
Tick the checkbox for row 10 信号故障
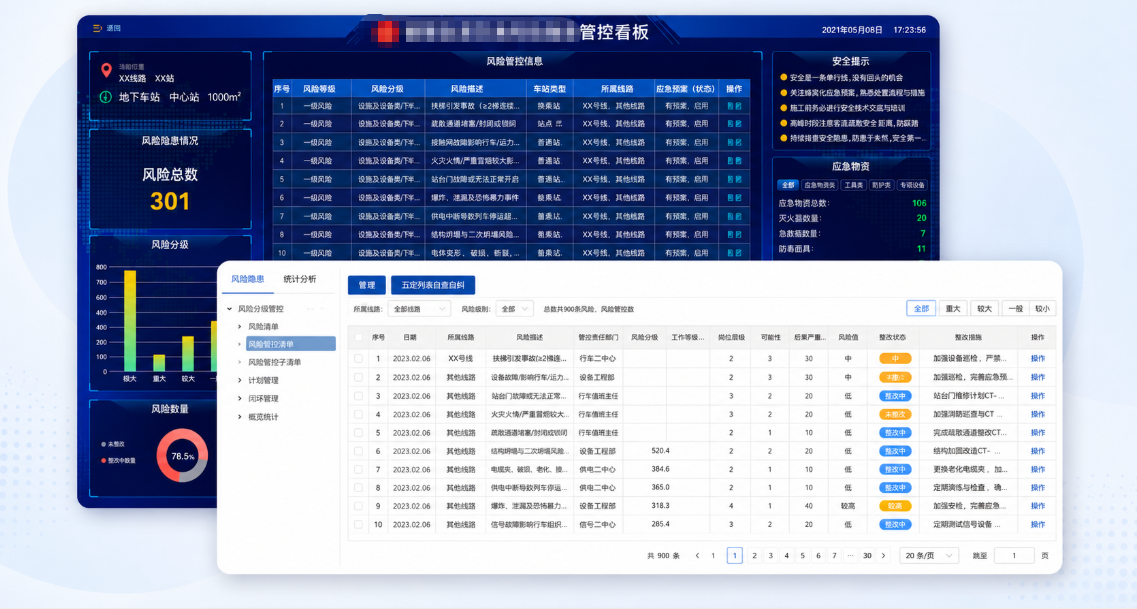(x=358, y=525)
